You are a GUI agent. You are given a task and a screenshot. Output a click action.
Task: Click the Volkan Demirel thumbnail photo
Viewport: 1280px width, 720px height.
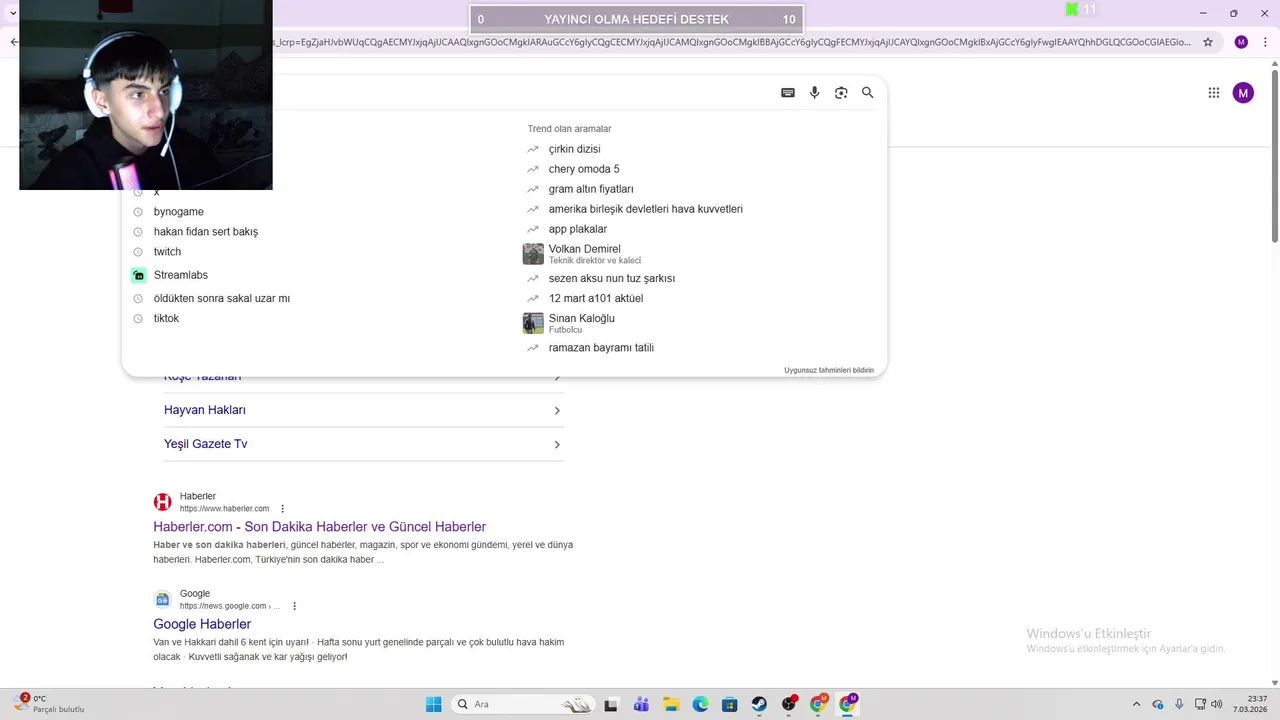533,254
